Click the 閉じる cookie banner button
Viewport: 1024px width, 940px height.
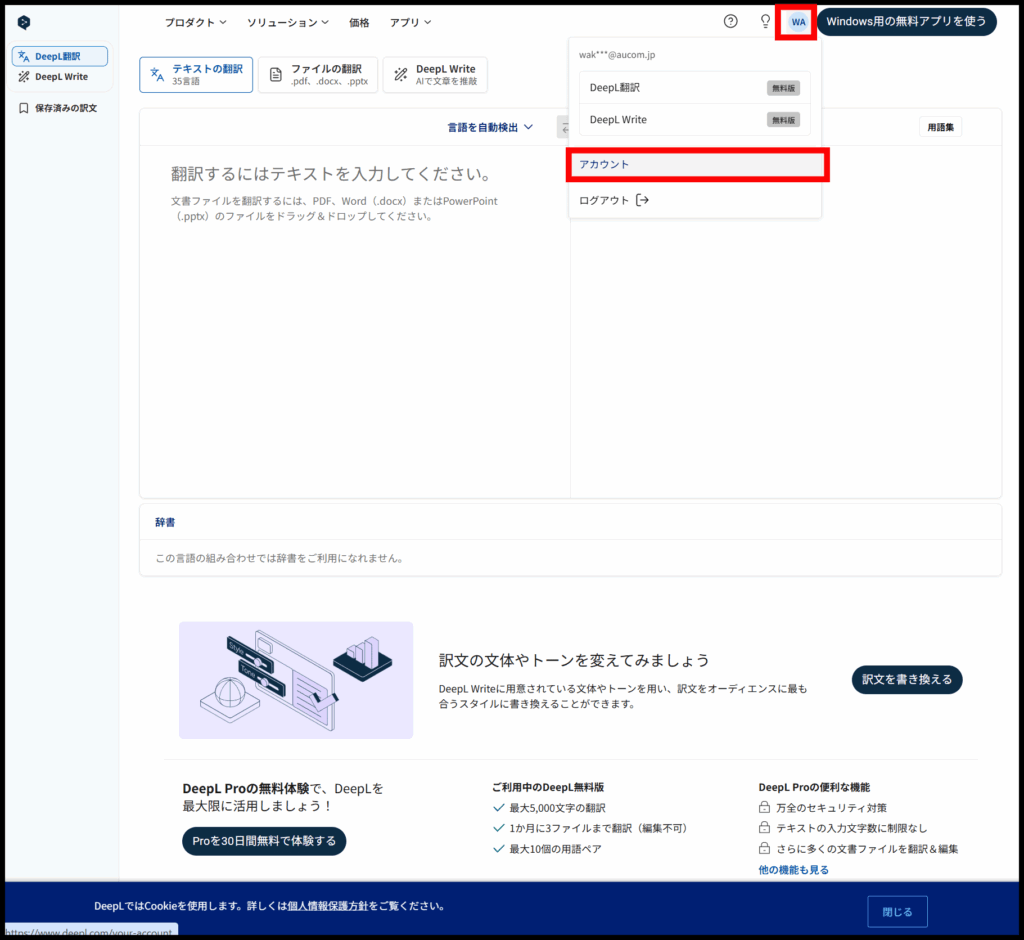(897, 911)
